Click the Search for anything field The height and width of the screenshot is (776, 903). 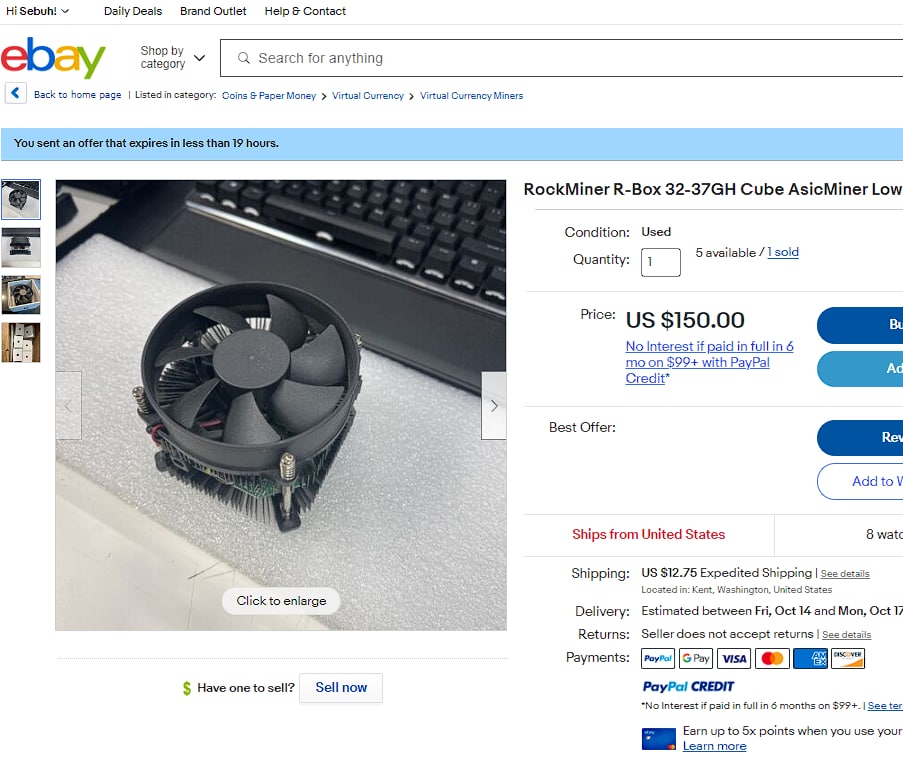click(561, 58)
